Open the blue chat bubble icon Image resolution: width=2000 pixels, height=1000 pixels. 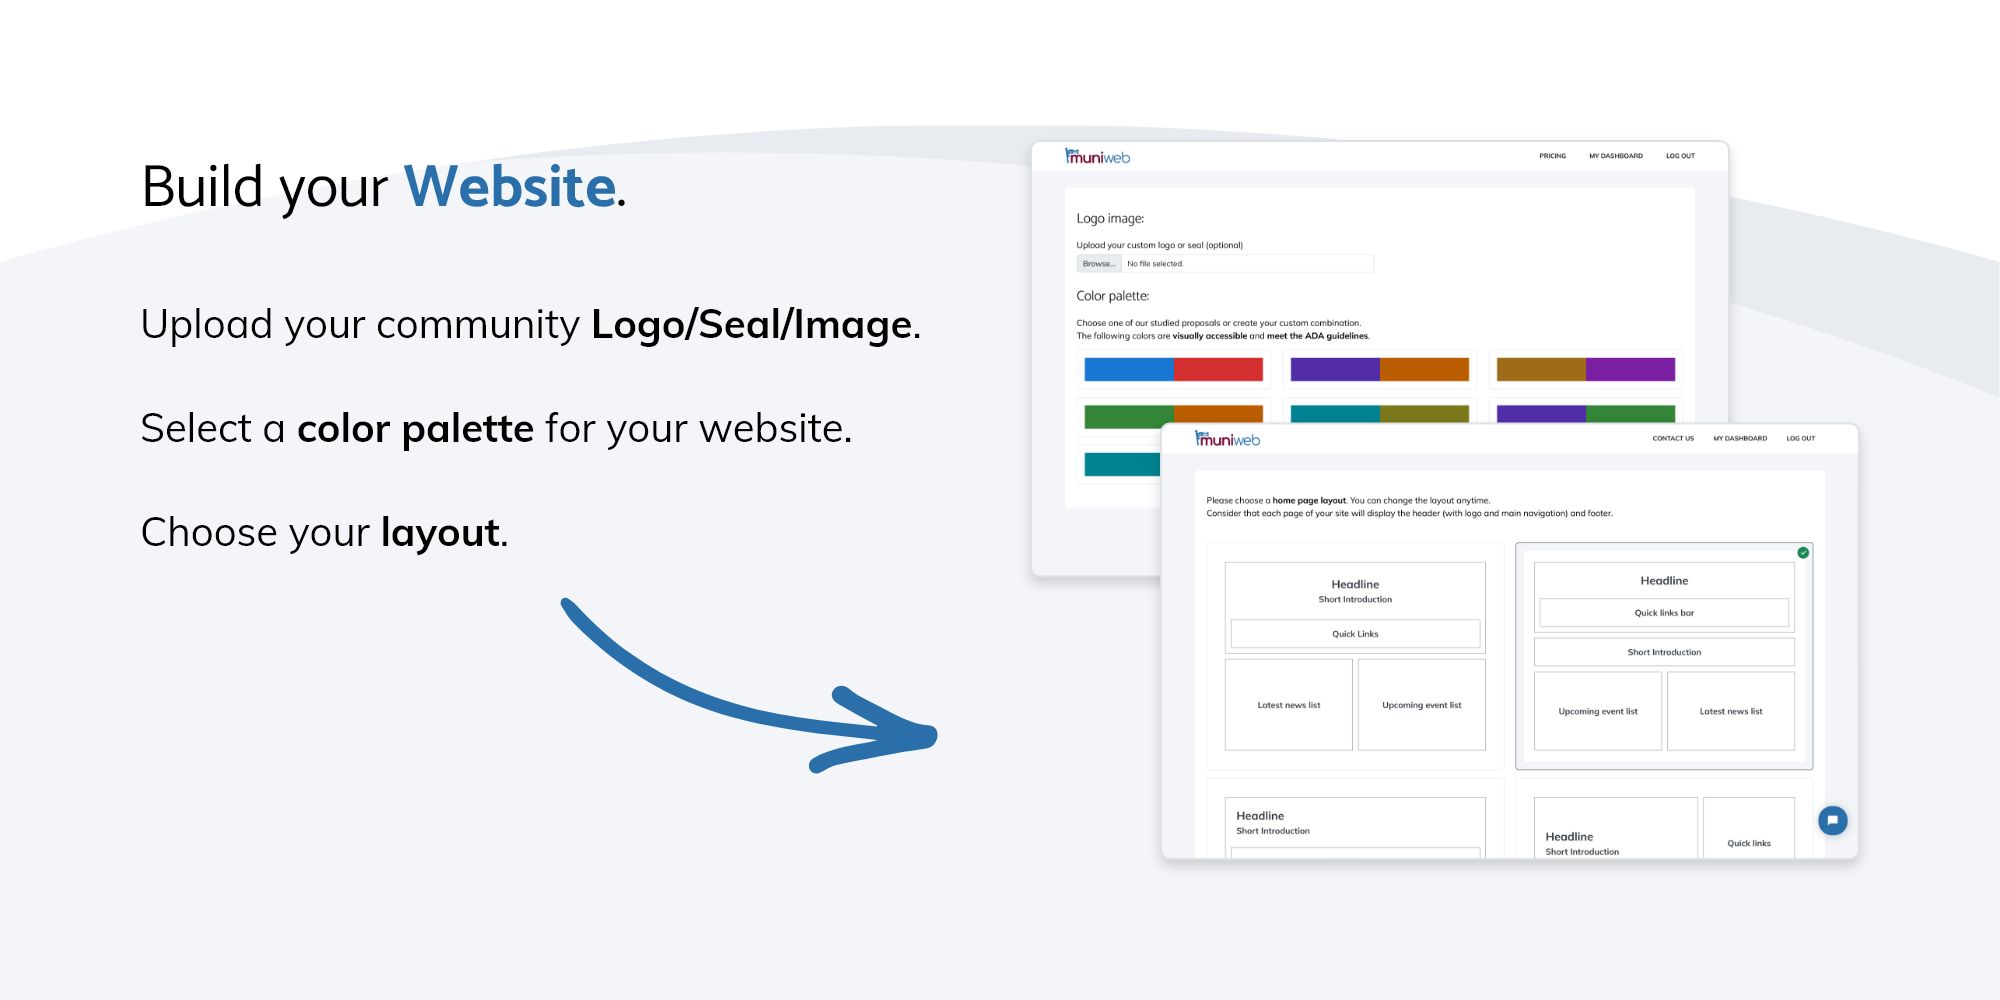pos(1832,821)
